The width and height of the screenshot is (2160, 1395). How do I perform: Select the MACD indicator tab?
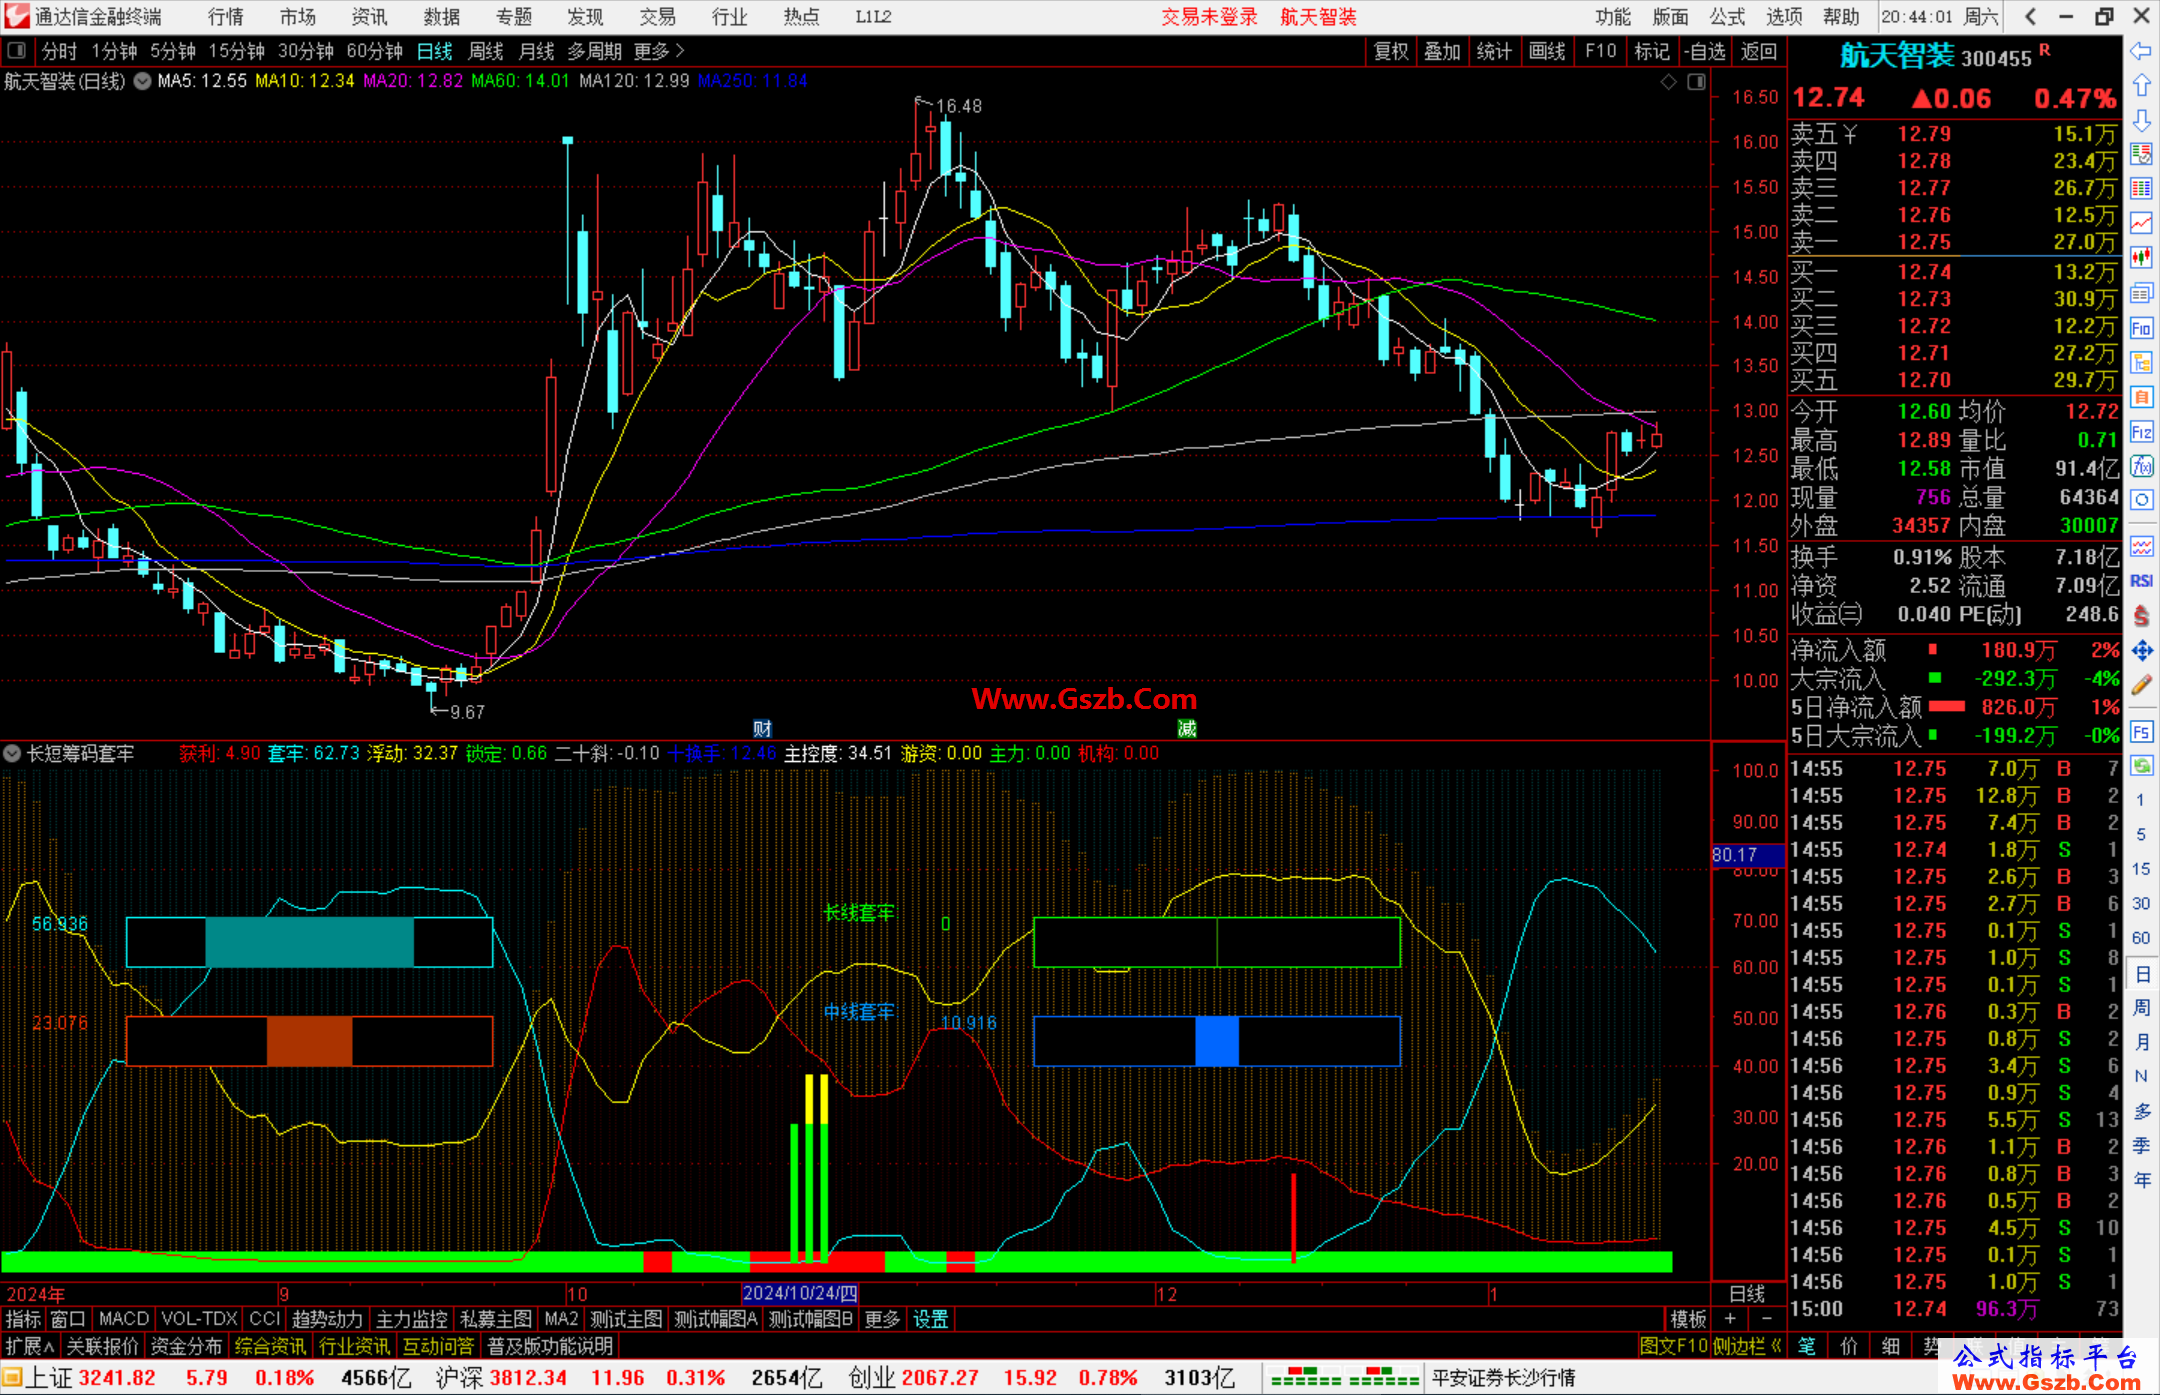coord(124,1319)
